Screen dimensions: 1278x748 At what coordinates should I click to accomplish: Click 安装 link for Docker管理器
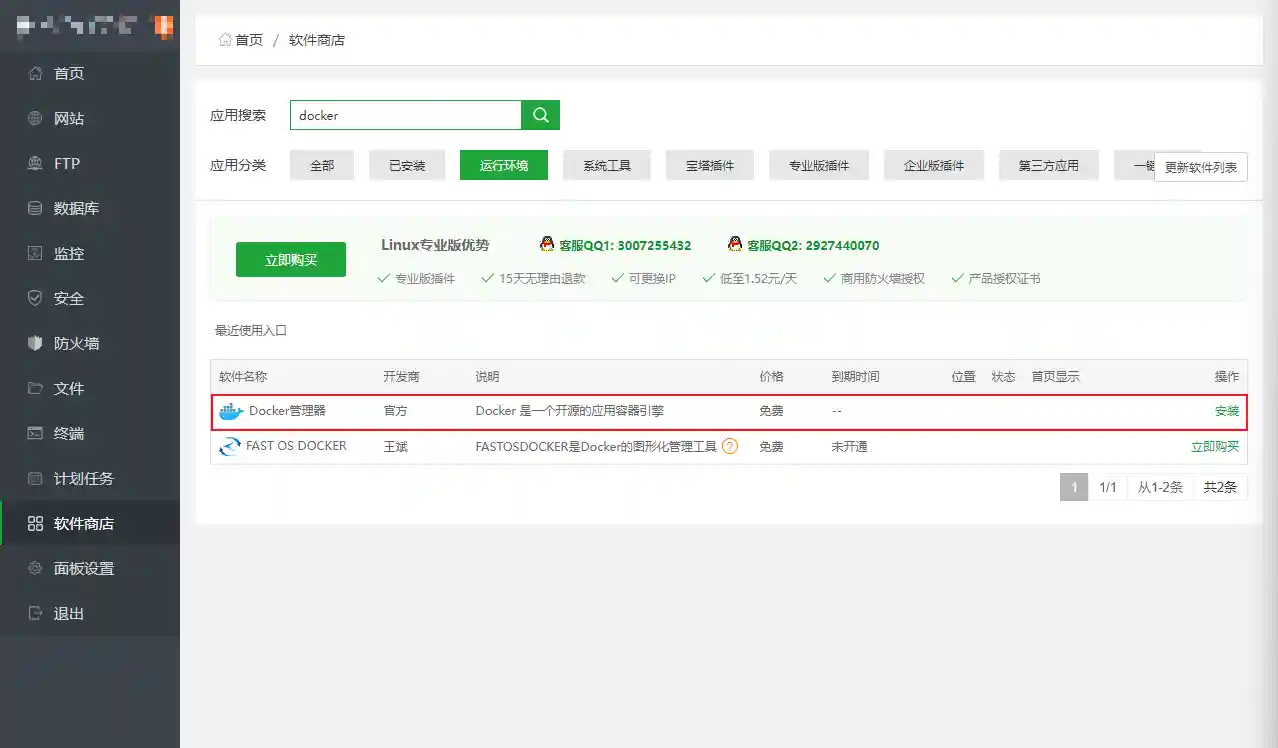pyautogui.click(x=1226, y=411)
